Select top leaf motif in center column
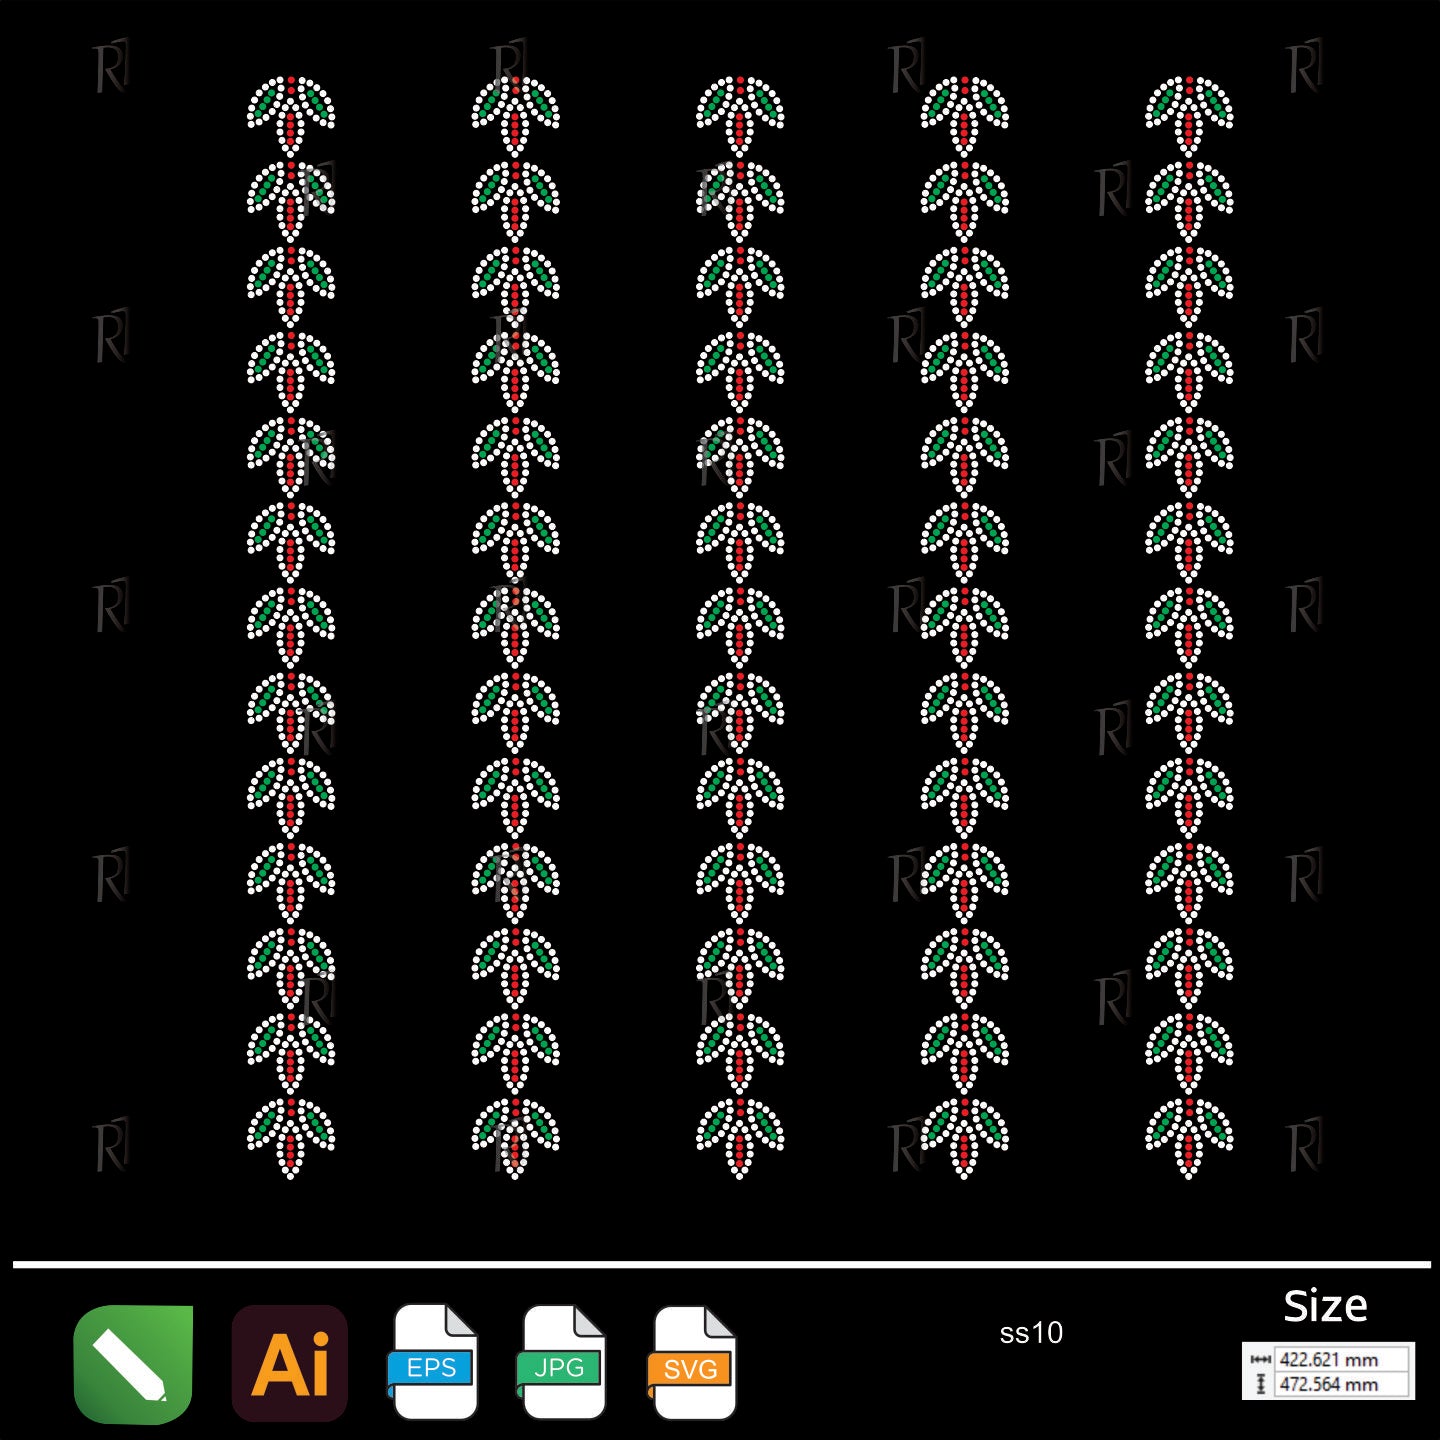Screen dimensions: 1440x1440 click(740, 114)
